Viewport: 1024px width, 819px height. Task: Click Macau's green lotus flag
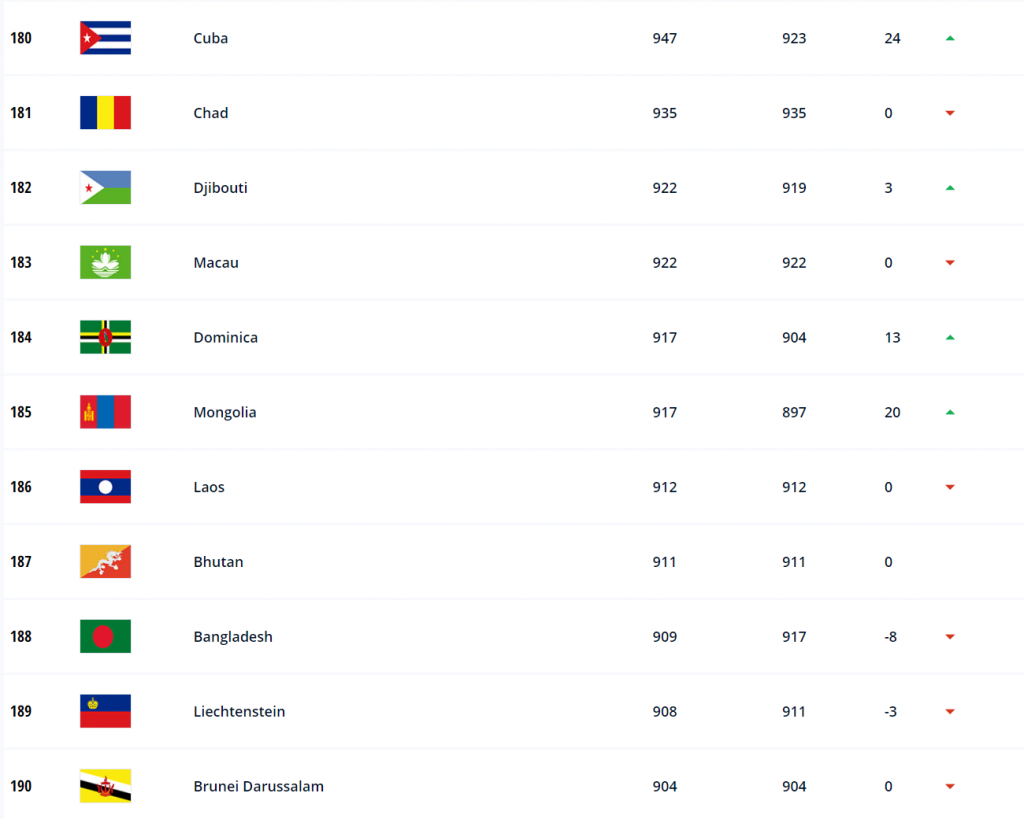(x=105, y=262)
